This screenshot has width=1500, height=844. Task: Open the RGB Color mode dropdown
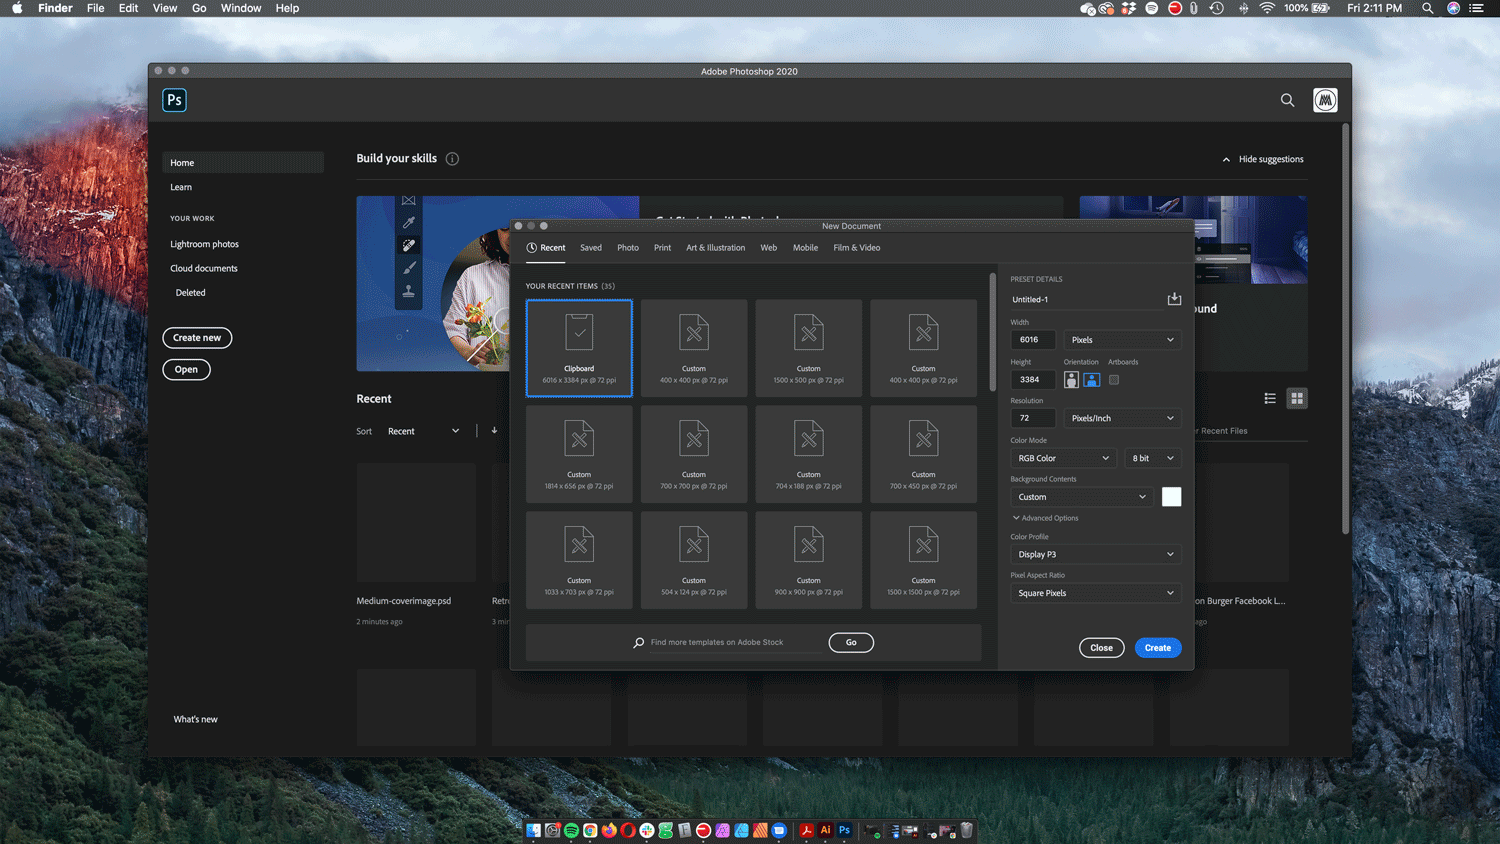[x=1063, y=458]
